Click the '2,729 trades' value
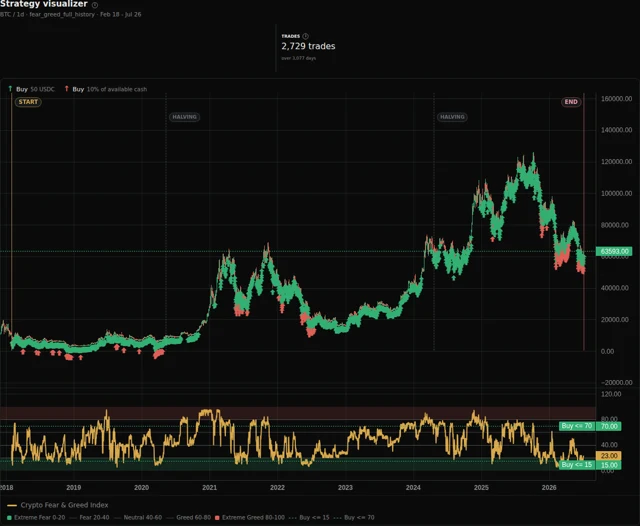 point(308,46)
